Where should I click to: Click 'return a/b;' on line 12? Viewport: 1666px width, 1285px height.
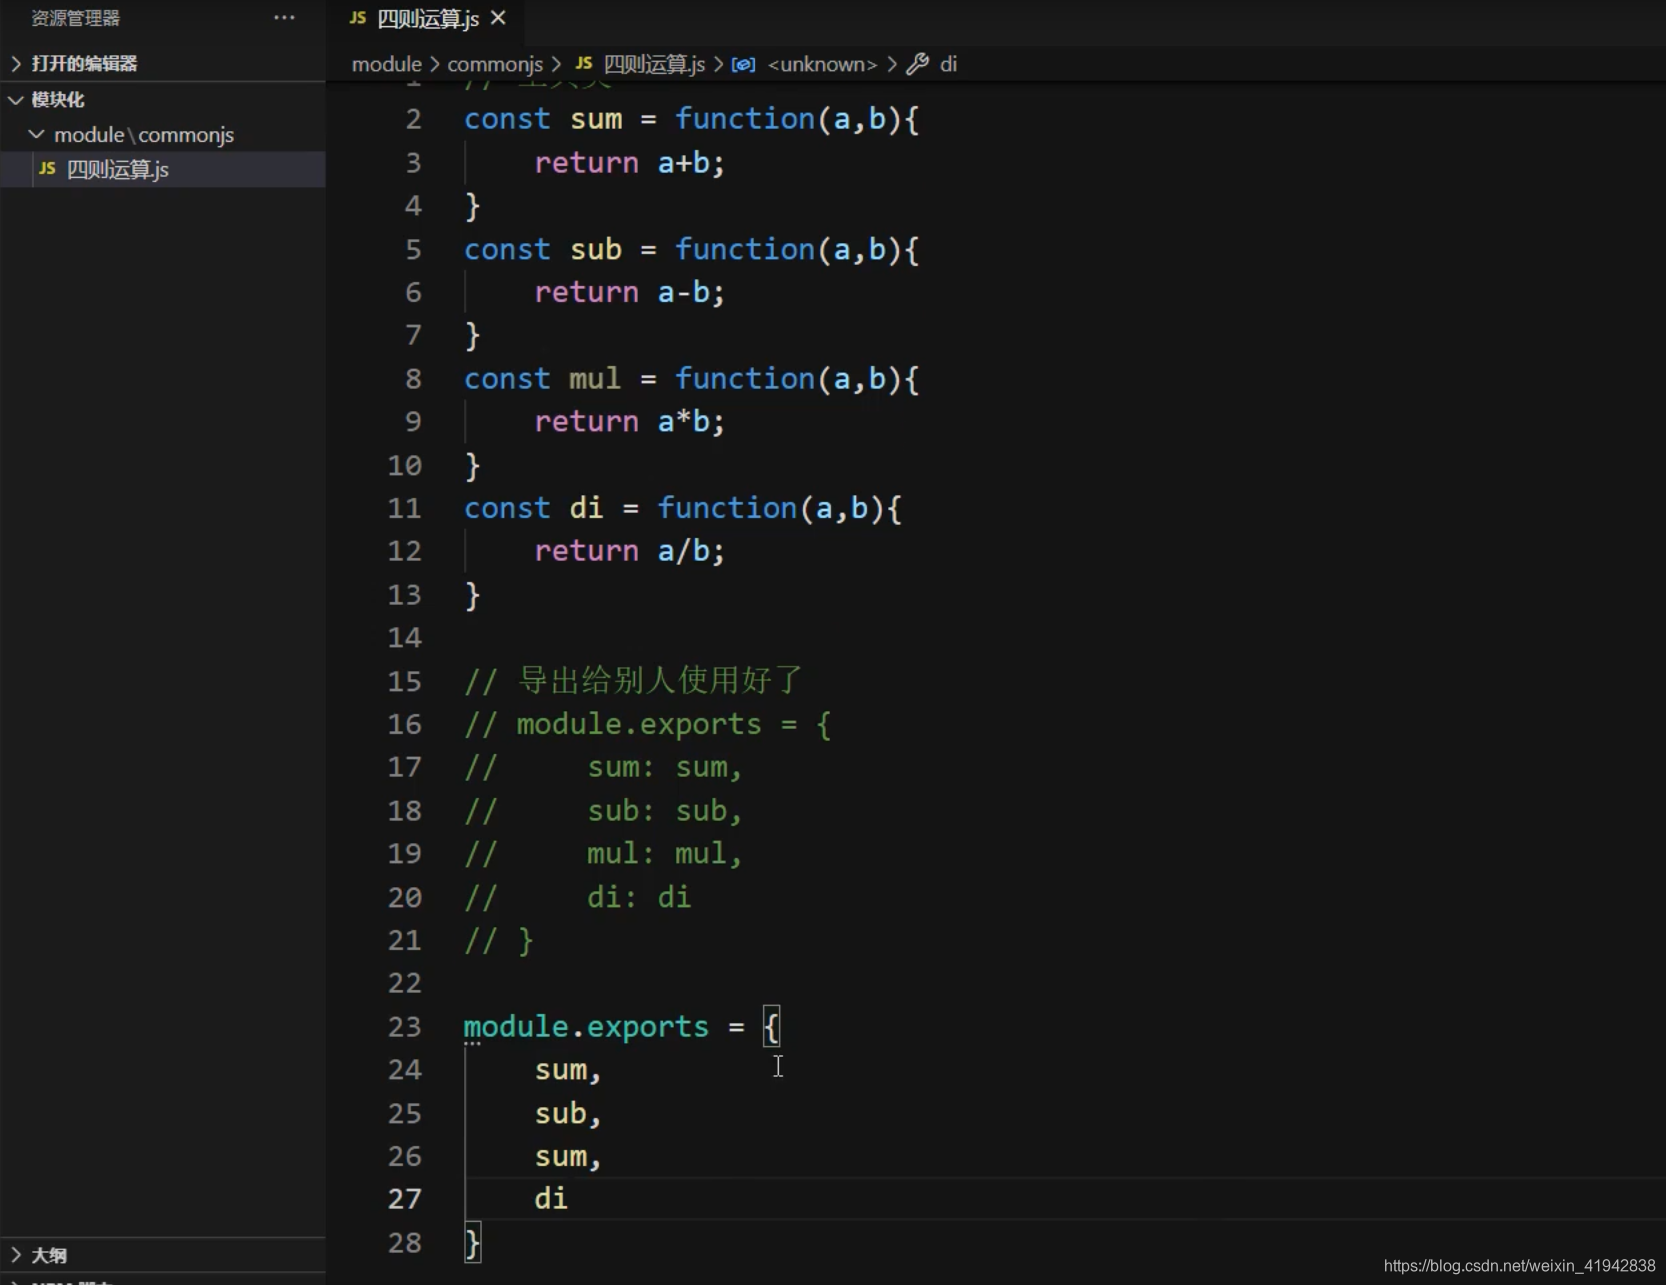point(629,551)
